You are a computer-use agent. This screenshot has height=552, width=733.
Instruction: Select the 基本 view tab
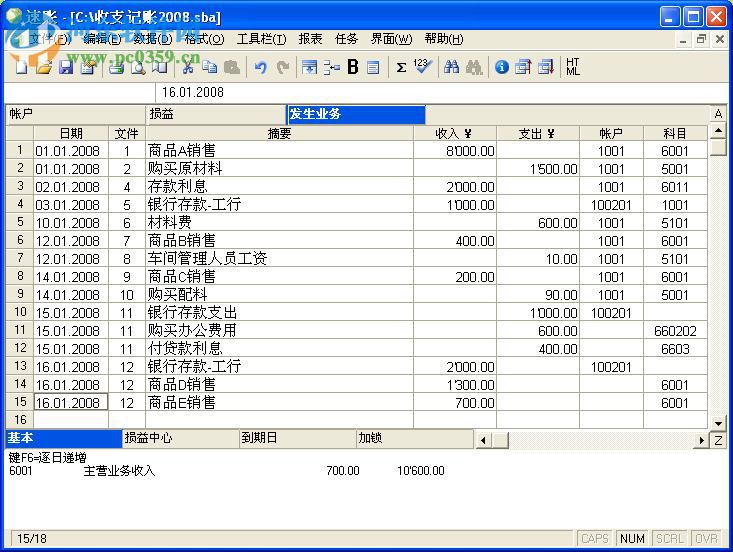coord(64,438)
